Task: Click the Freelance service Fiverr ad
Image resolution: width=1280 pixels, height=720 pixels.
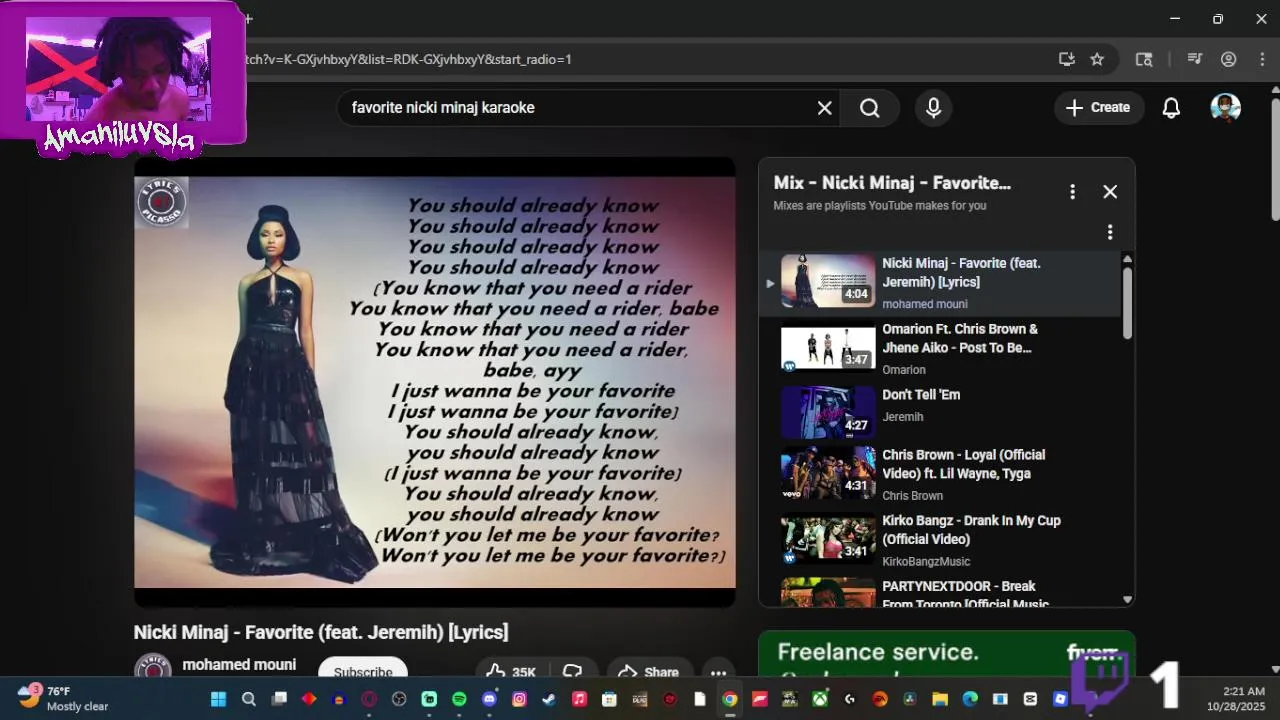Action: point(946,654)
